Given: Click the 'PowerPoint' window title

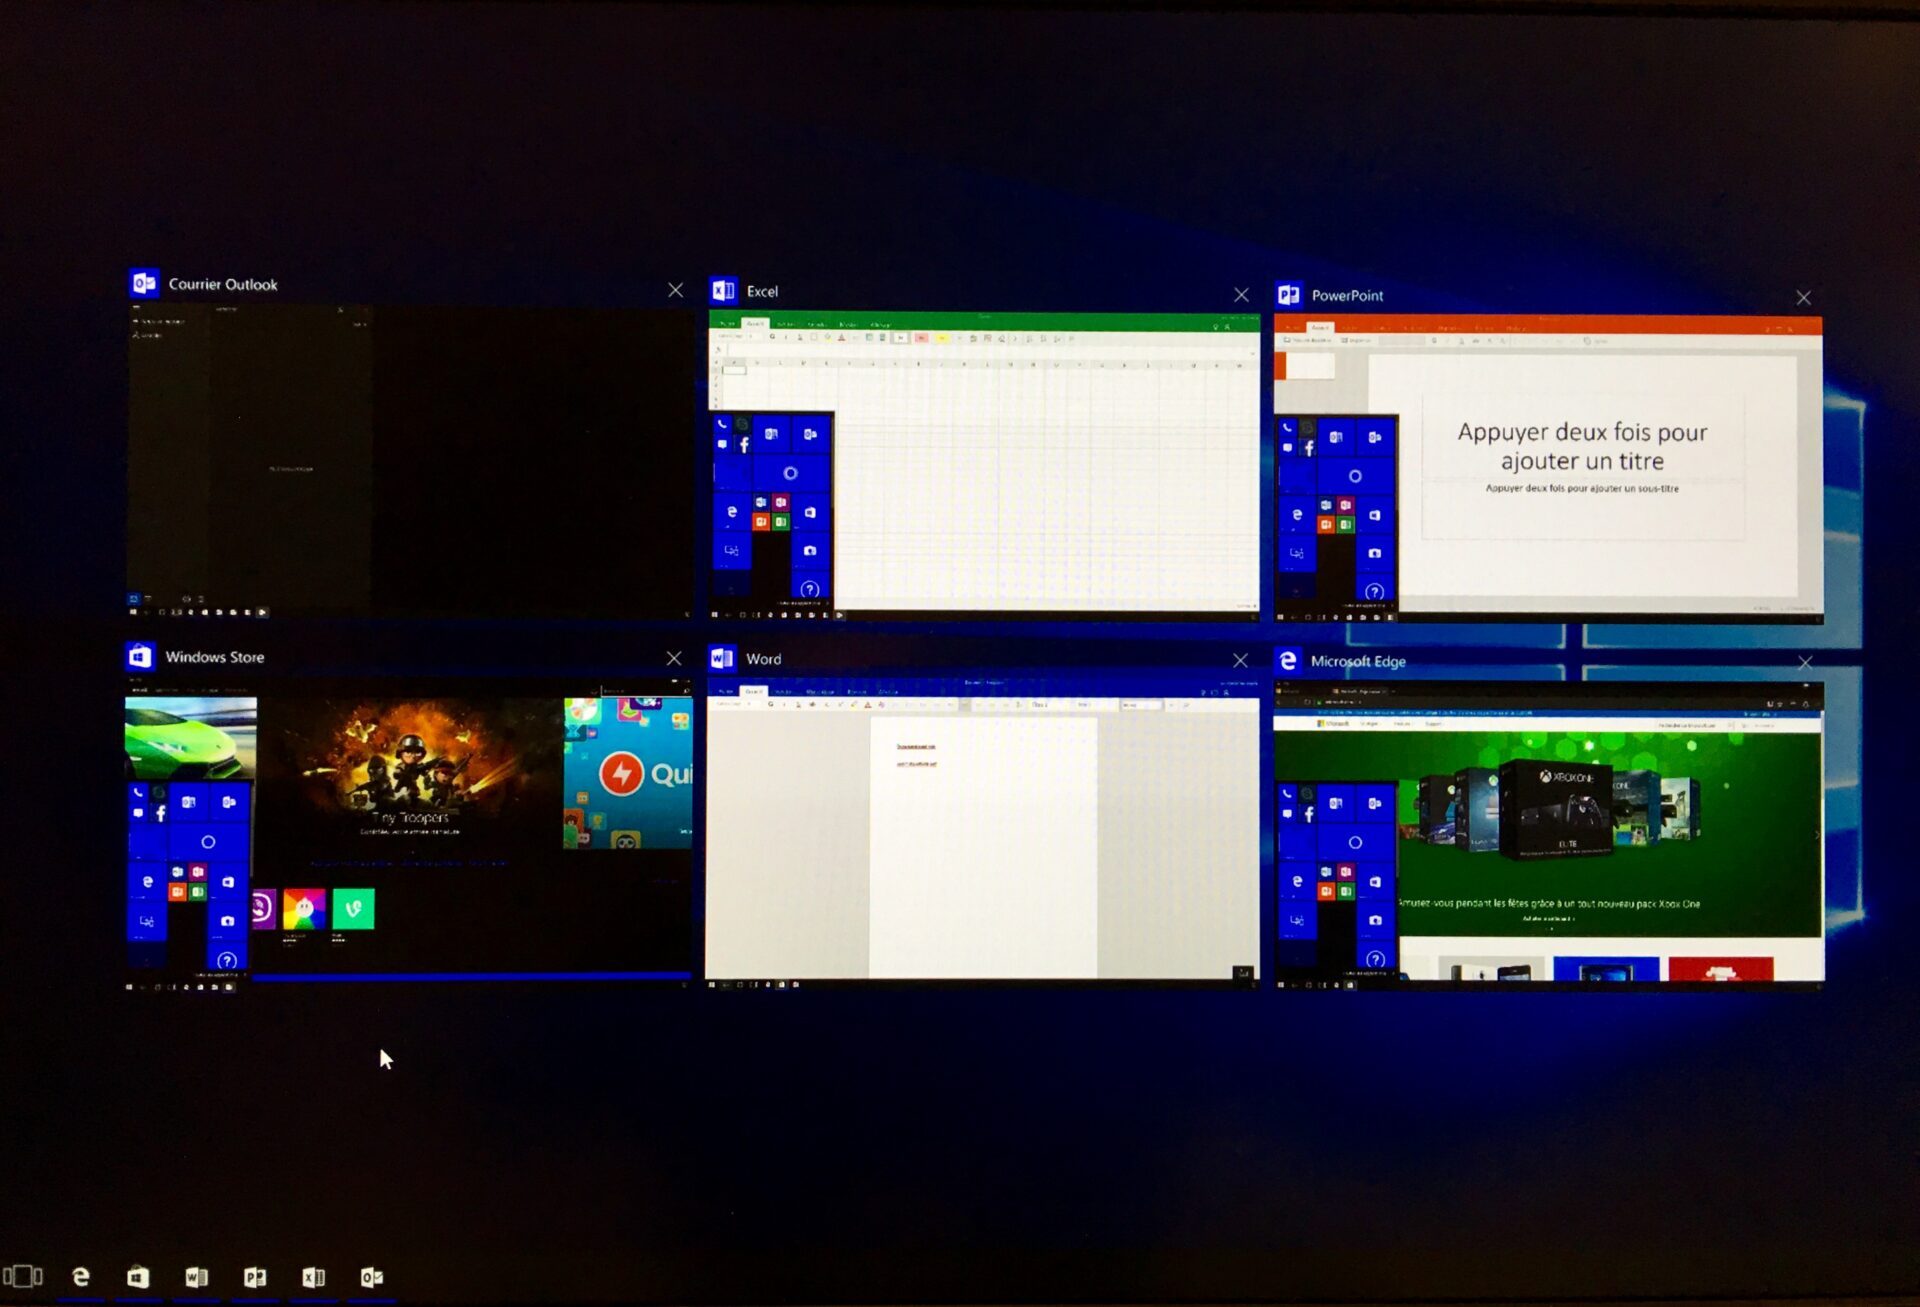Looking at the screenshot, I should coord(1347,295).
